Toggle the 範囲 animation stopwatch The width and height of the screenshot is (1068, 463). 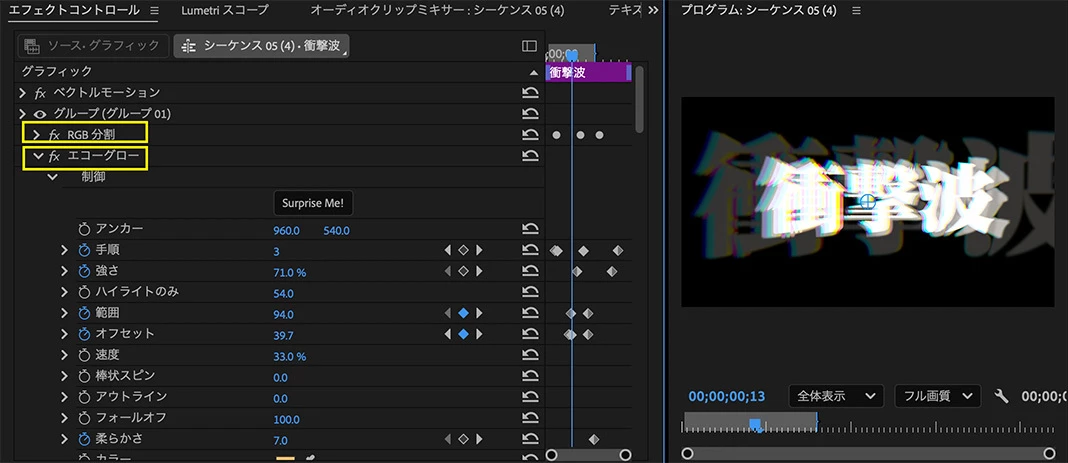tap(84, 313)
